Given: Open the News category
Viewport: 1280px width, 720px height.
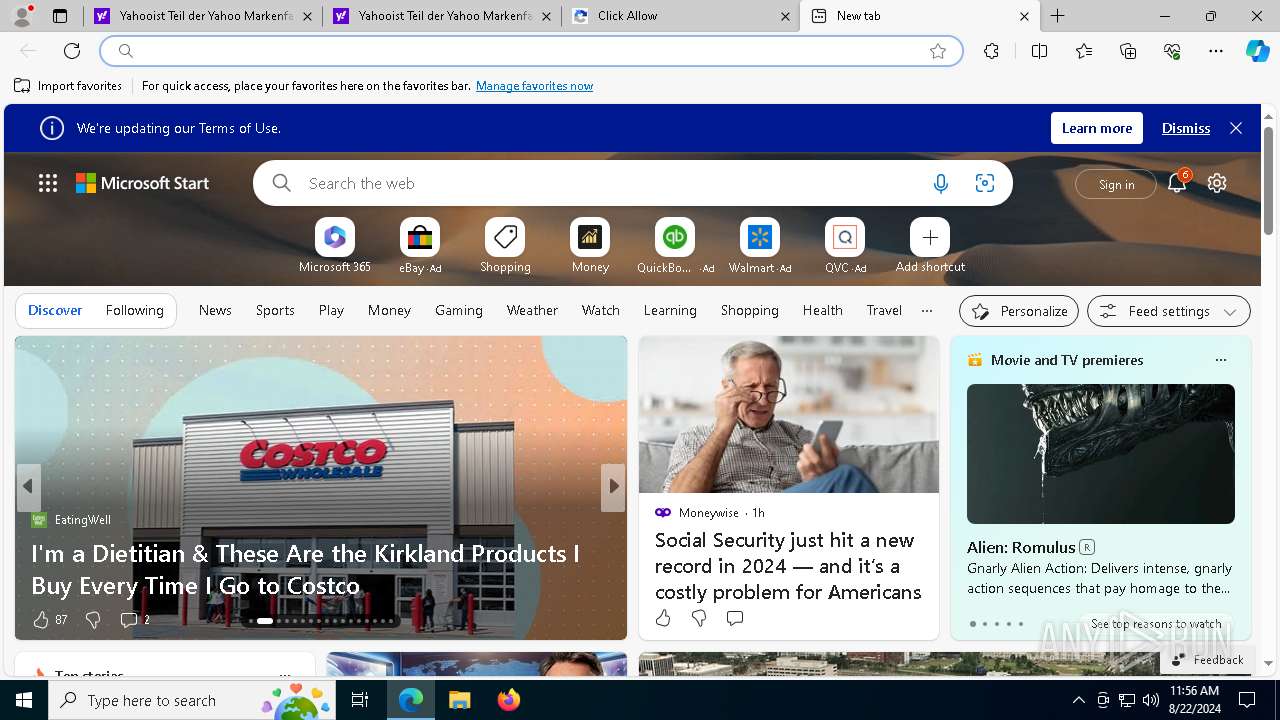Looking at the screenshot, I should [215, 310].
